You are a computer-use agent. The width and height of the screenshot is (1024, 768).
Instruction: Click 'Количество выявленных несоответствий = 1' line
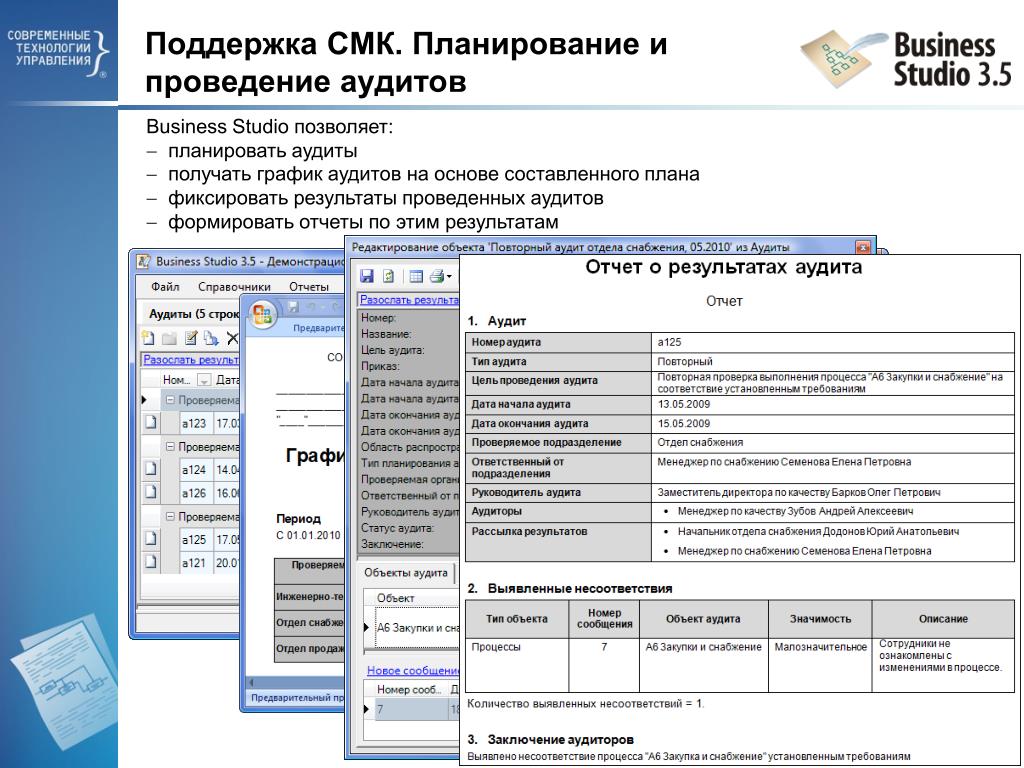point(586,703)
